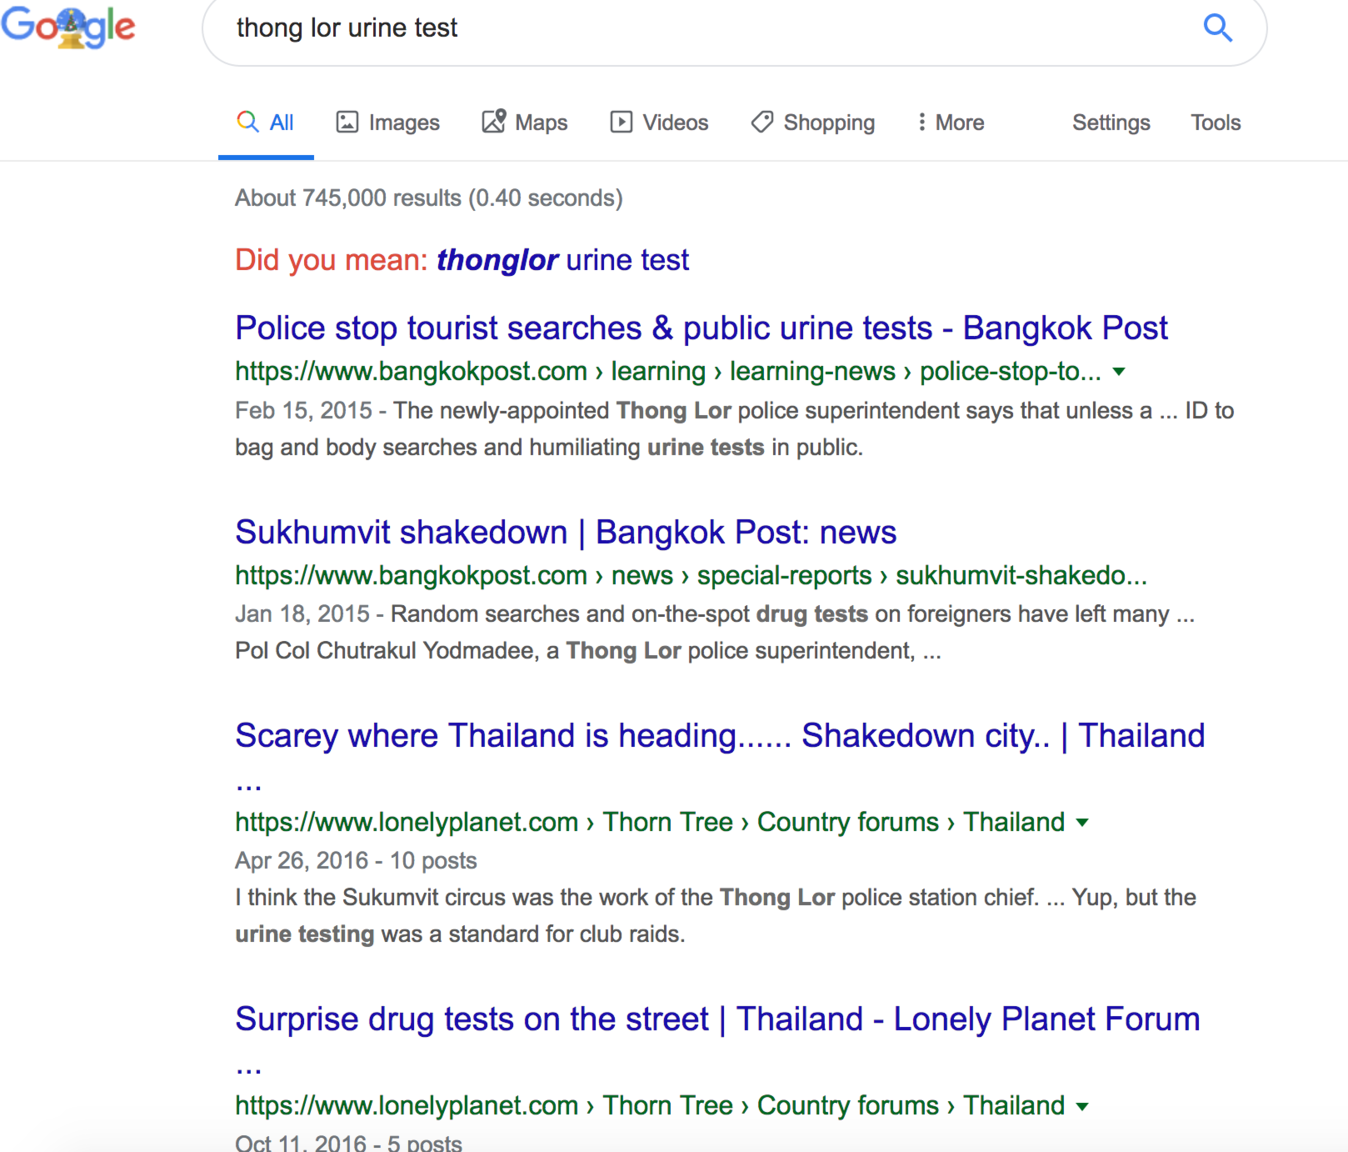Image resolution: width=1348 pixels, height=1152 pixels.
Task: Click the Sukhumvit shakedown green URL breadcrumb
Action: [691, 576]
